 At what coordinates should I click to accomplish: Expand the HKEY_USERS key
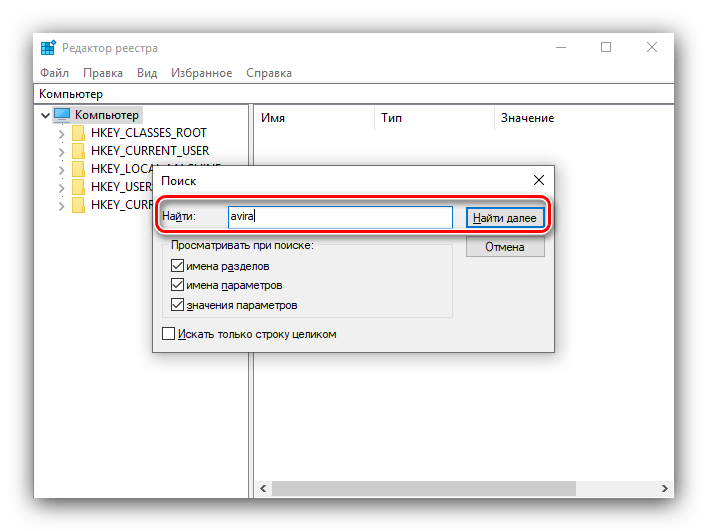(62, 188)
